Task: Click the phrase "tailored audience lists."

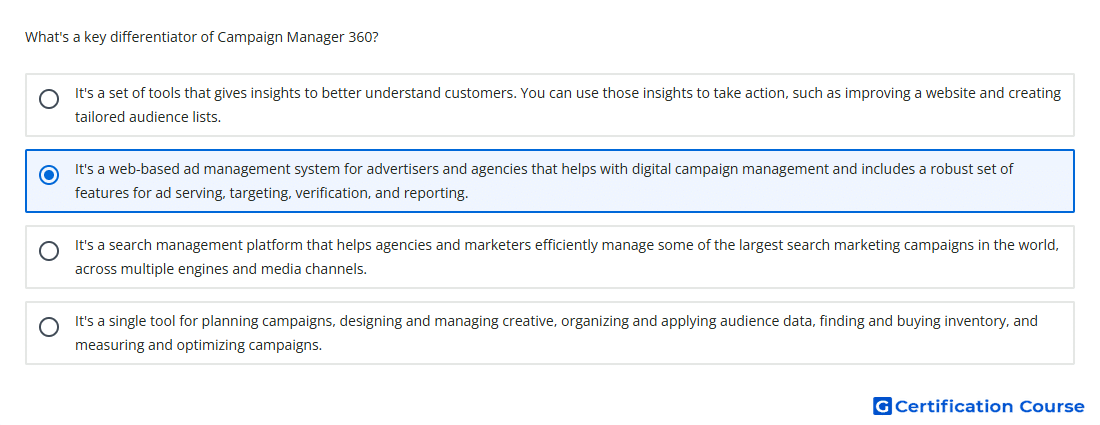Action: [148, 117]
